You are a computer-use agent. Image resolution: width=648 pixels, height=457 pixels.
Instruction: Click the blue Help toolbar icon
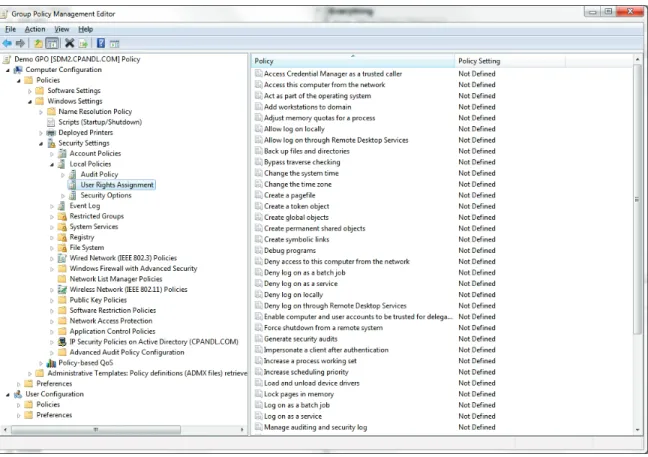point(101,43)
